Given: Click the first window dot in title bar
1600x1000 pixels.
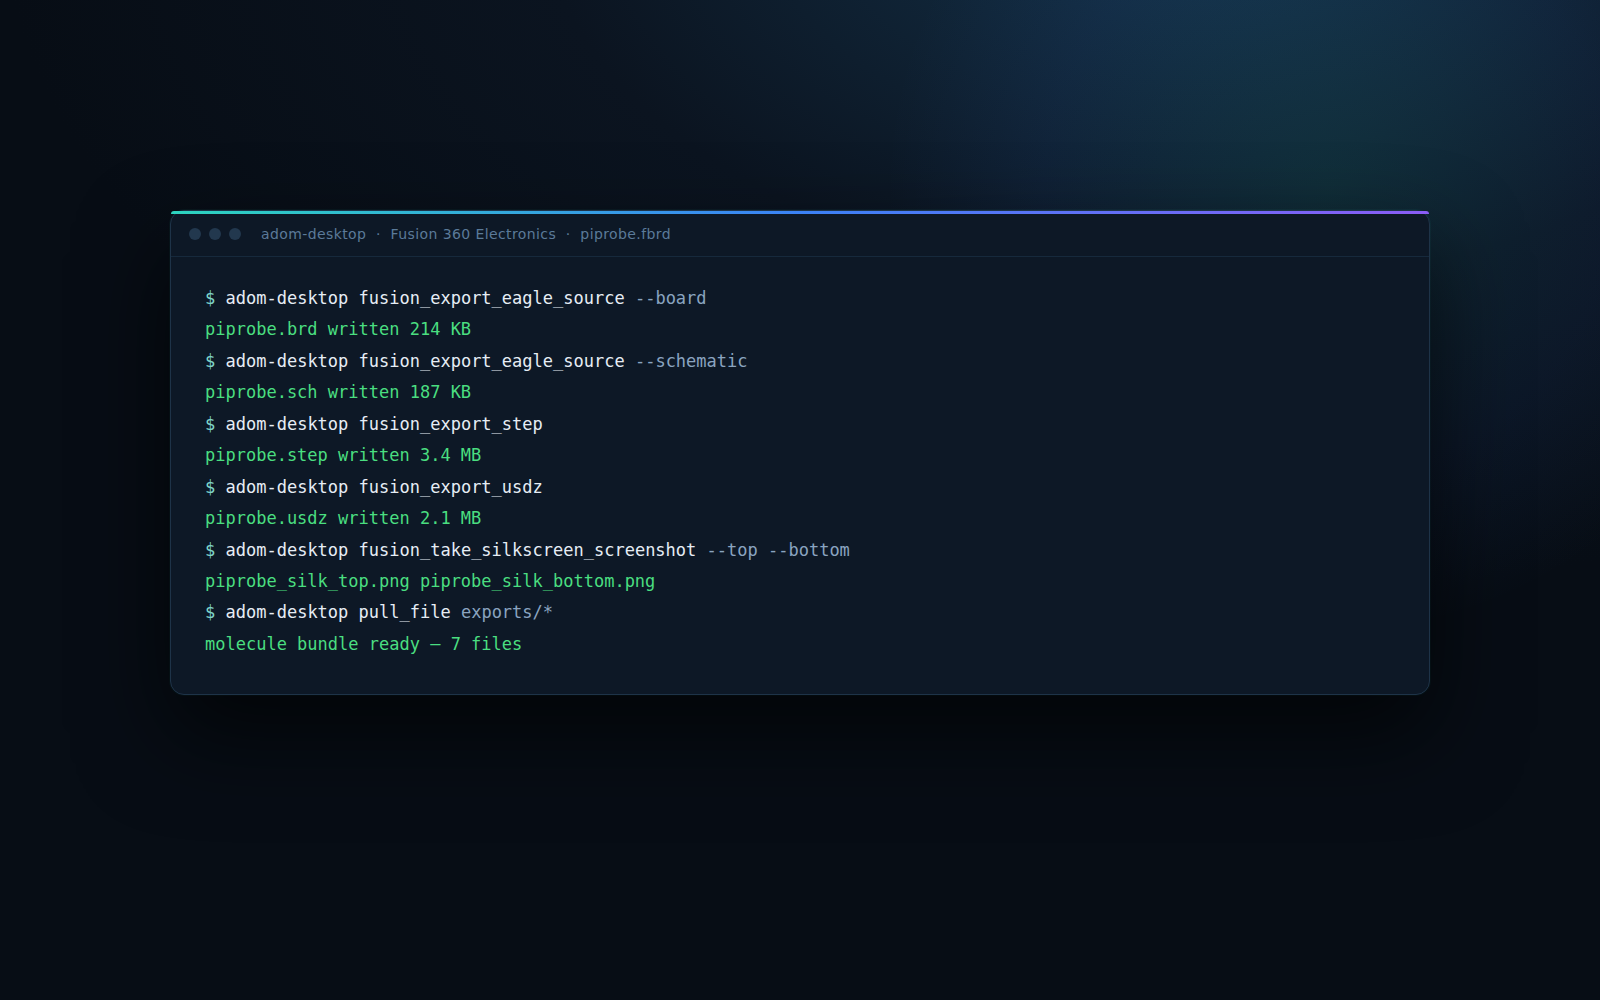Looking at the screenshot, I should 195,234.
